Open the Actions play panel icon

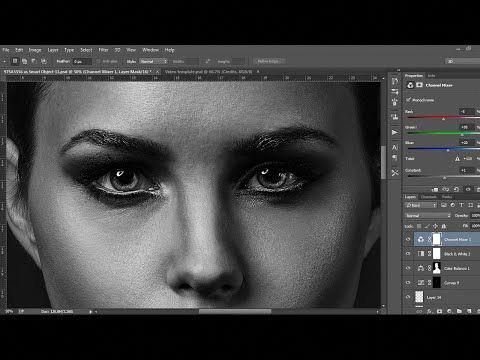point(395,132)
